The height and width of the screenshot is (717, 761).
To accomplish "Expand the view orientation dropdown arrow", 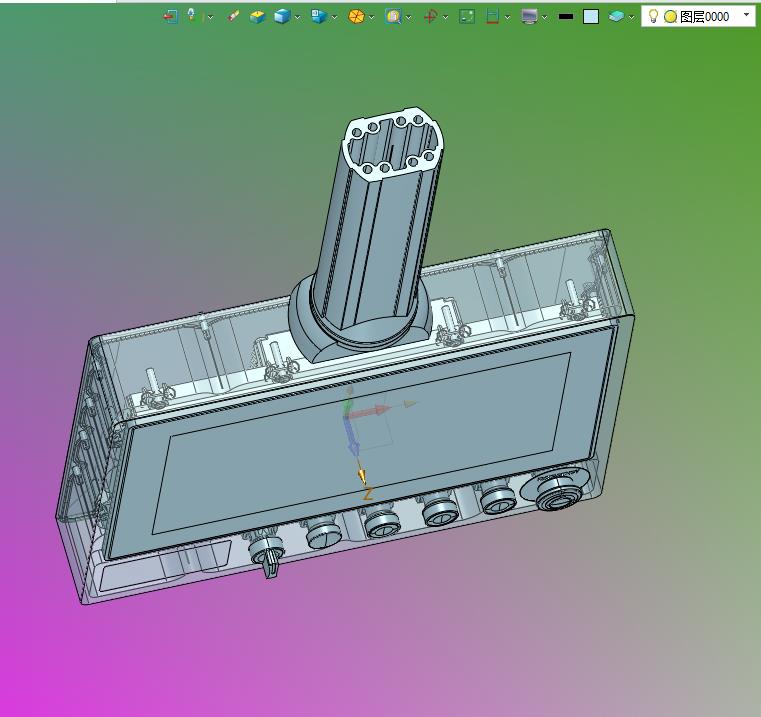I will click(x=334, y=17).
